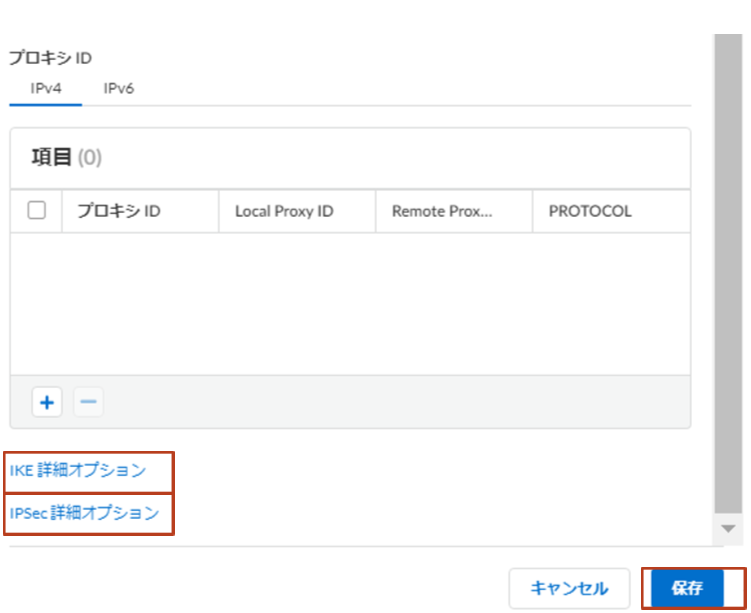Click the vertical scrollbar thumb
This screenshot has height=613, width=751.
pos(728,273)
